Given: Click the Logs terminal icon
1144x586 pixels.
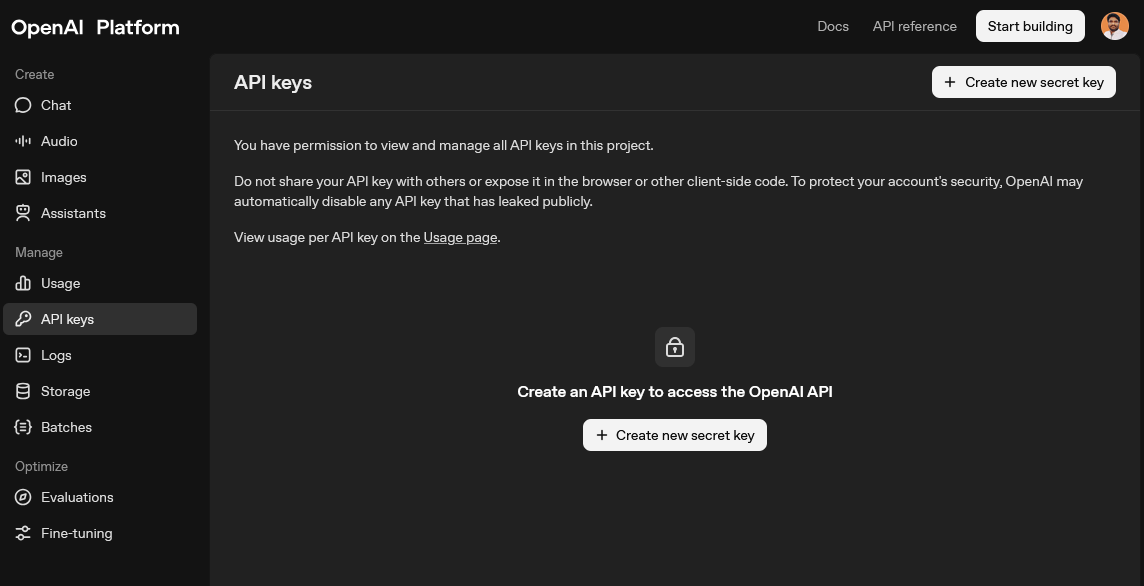Looking at the screenshot, I should click(x=23, y=355).
